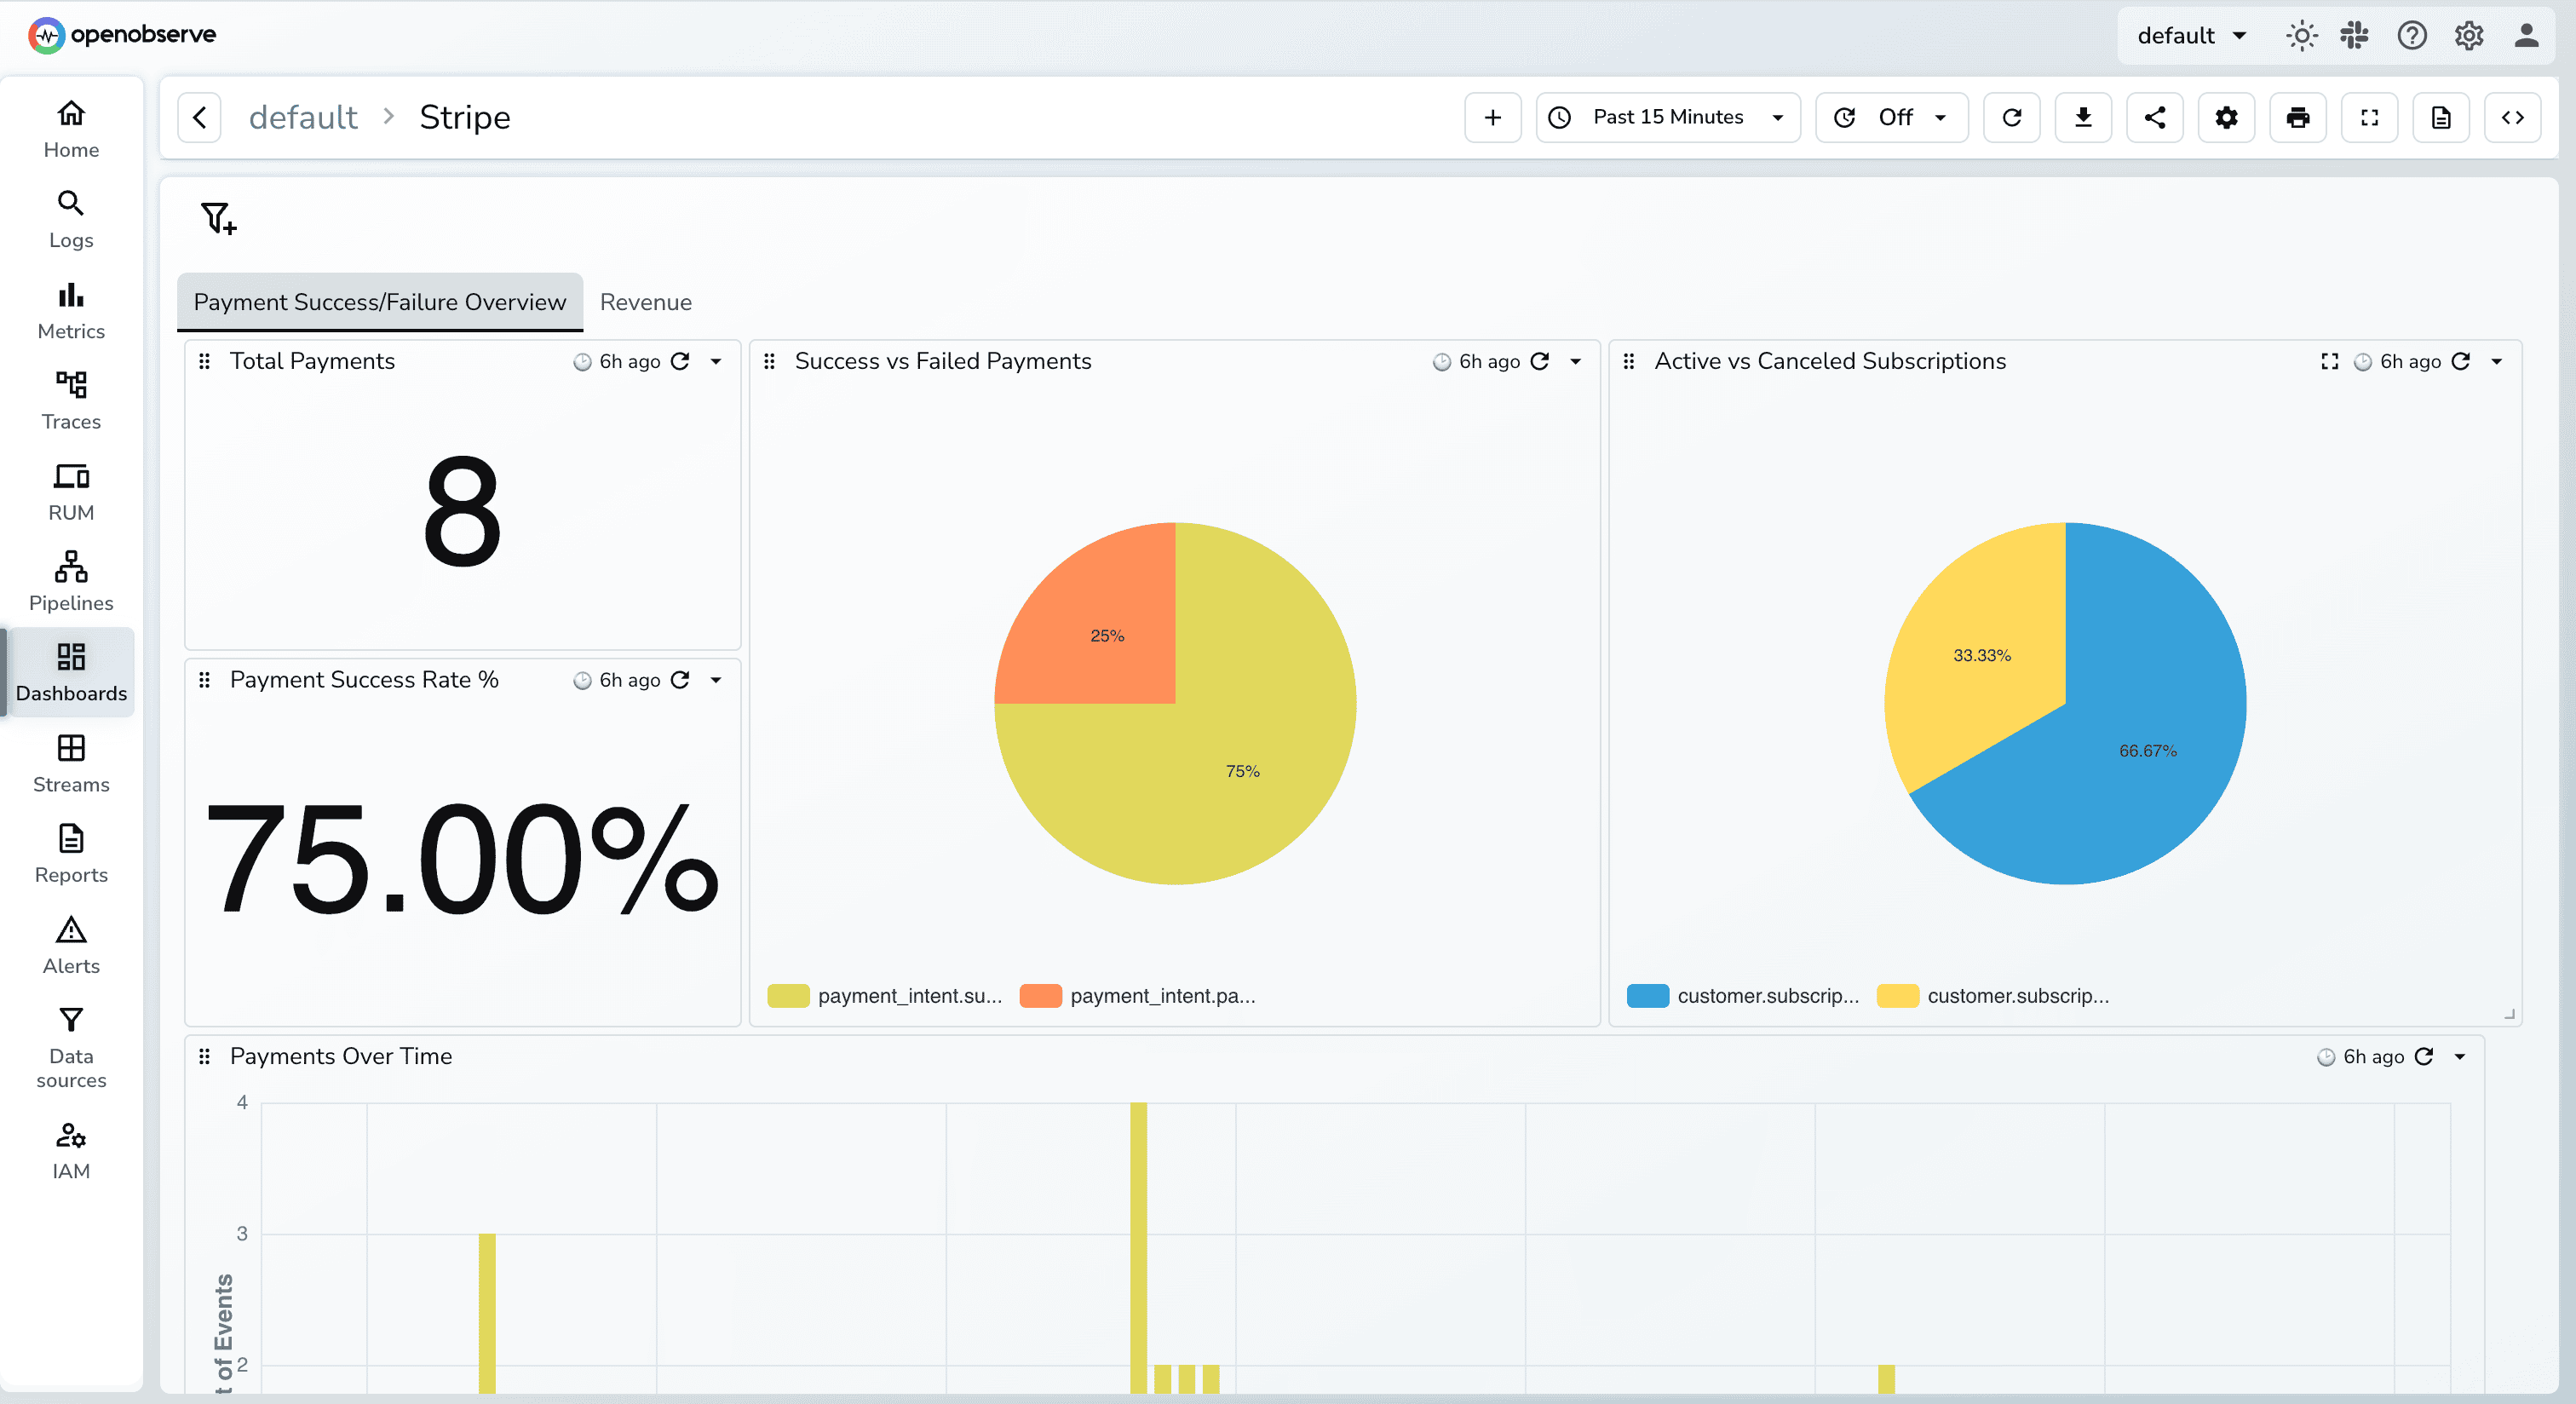Open the Alerts page
2576x1404 pixels.
(x=70, y=944)
